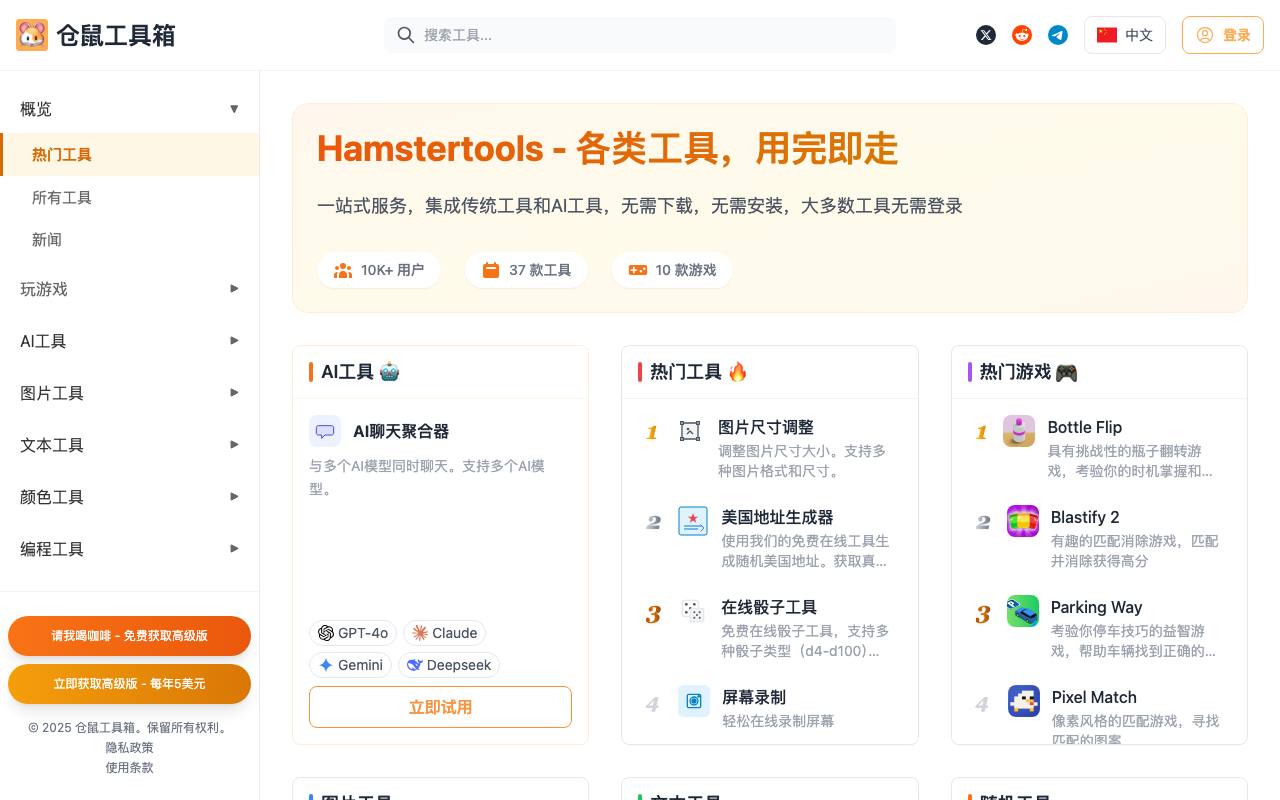The height and width of the screenshot is (800, 1280).
Task: Focus the 搜索工具 search field
Action: pyautogui.click(x=640, y=35)
